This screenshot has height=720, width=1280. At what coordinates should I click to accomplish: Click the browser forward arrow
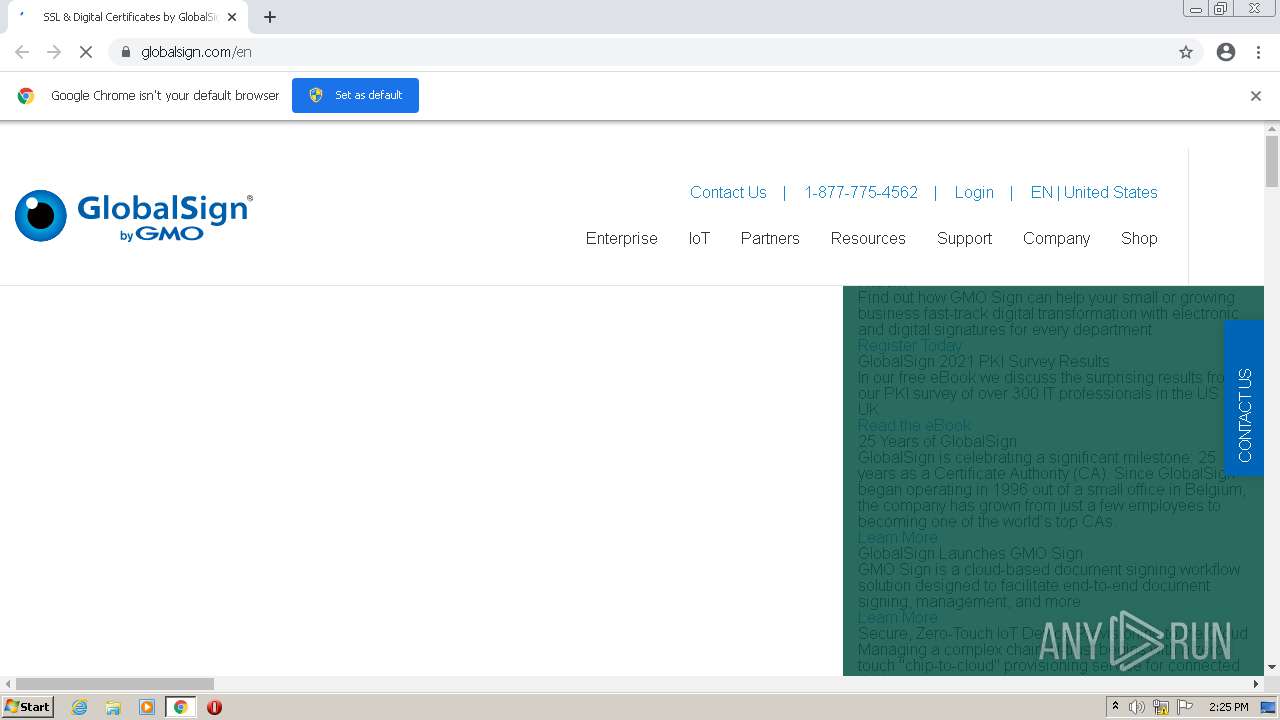point(54,52)
